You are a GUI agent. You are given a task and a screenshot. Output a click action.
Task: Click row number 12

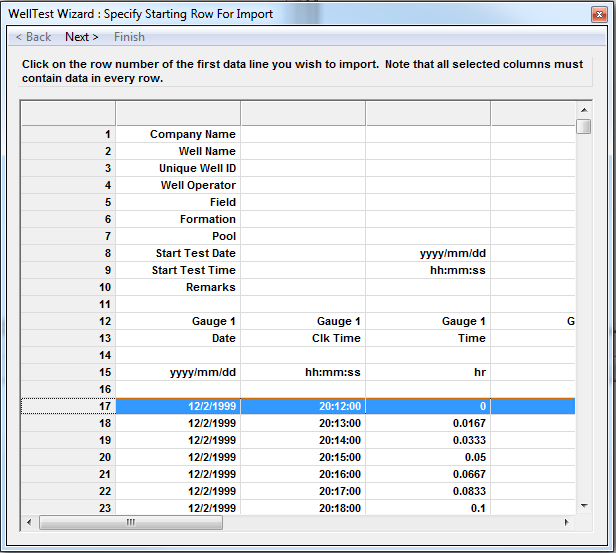tap(68, 321)
